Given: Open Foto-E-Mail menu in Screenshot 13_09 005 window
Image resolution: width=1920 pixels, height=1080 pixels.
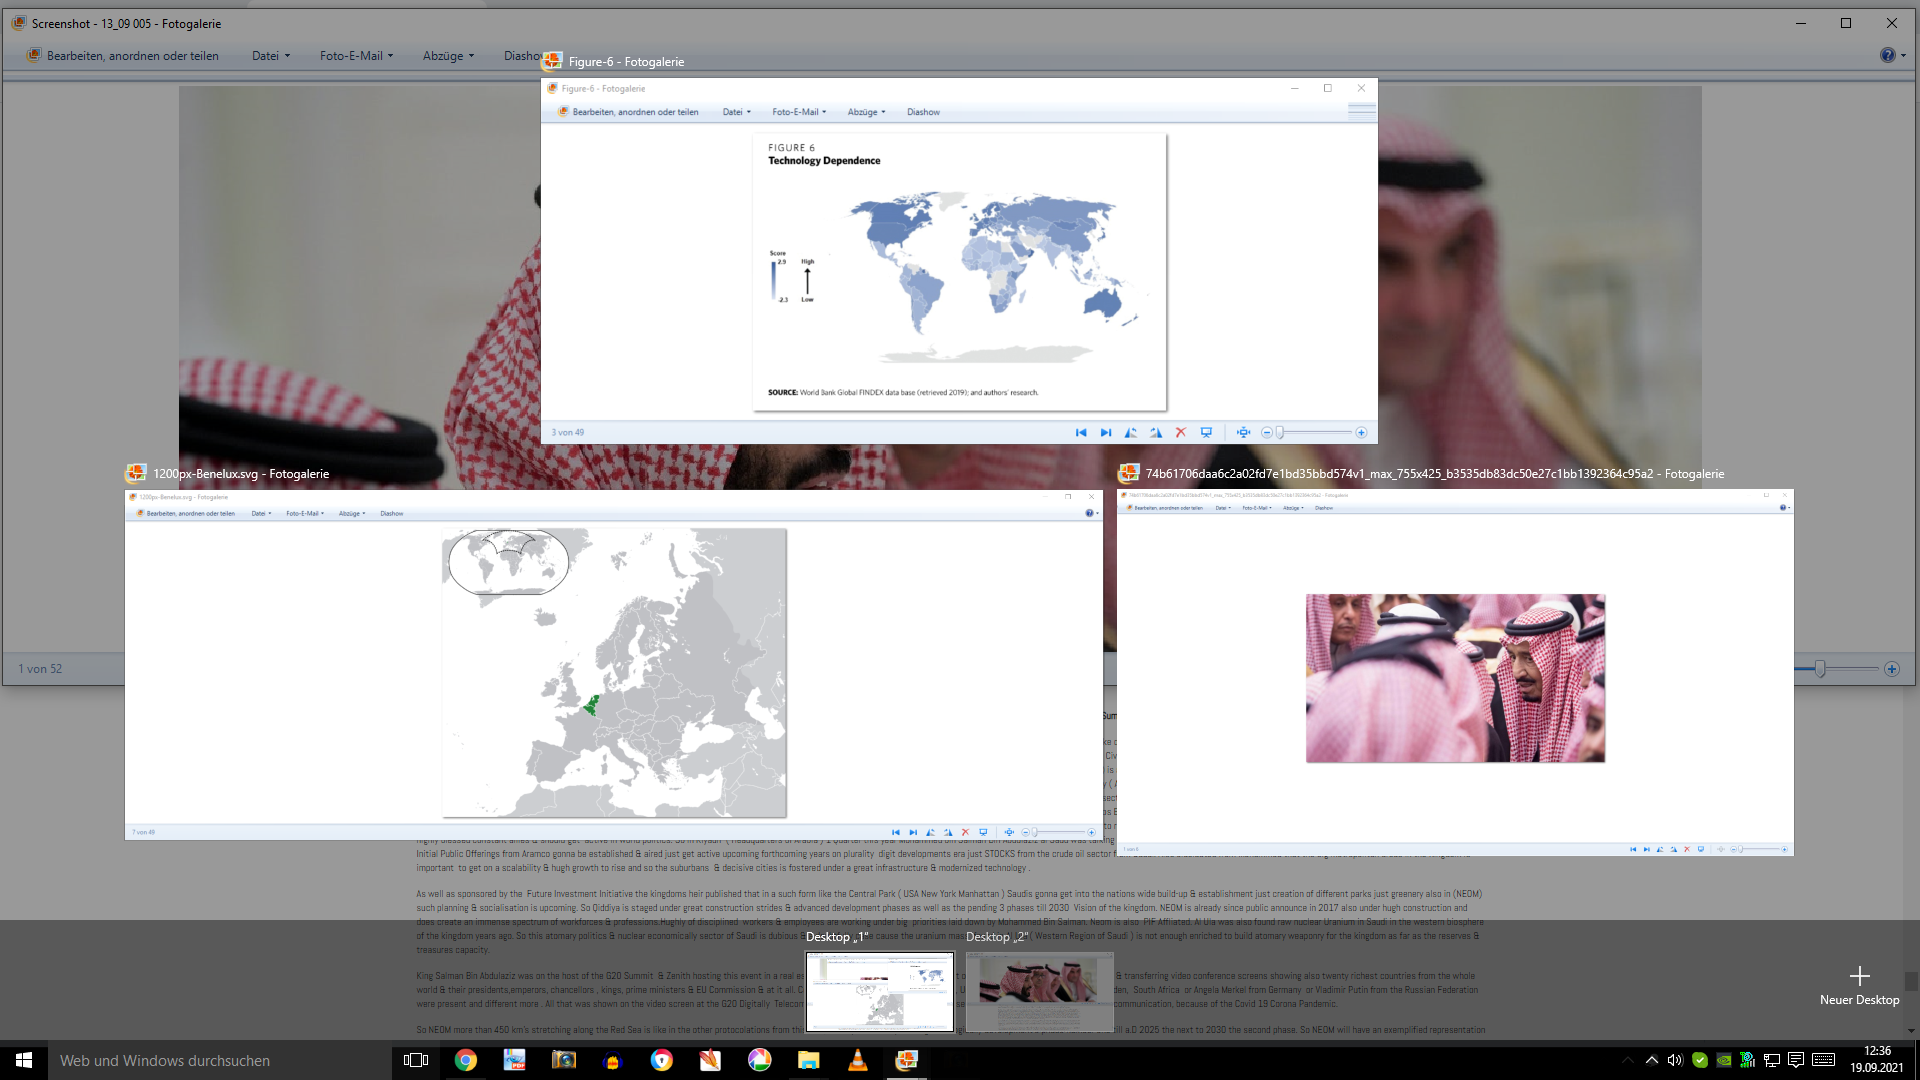Looking at the screenshot, I should [356, 56].
